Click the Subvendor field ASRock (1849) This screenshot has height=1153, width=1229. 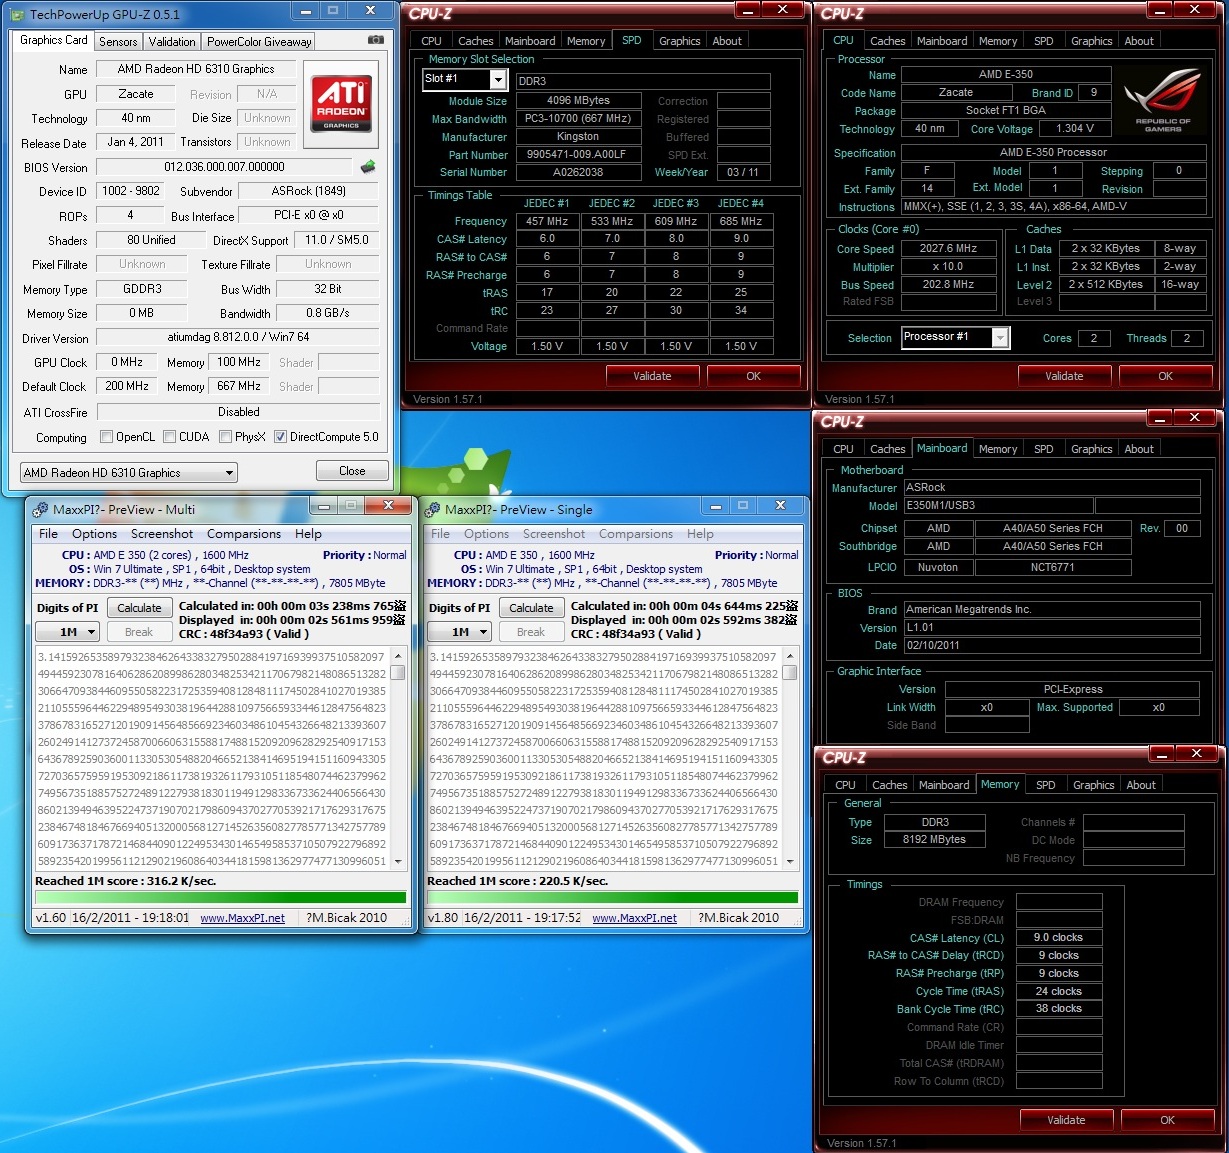pyautogui.click(x=309, y=191)
